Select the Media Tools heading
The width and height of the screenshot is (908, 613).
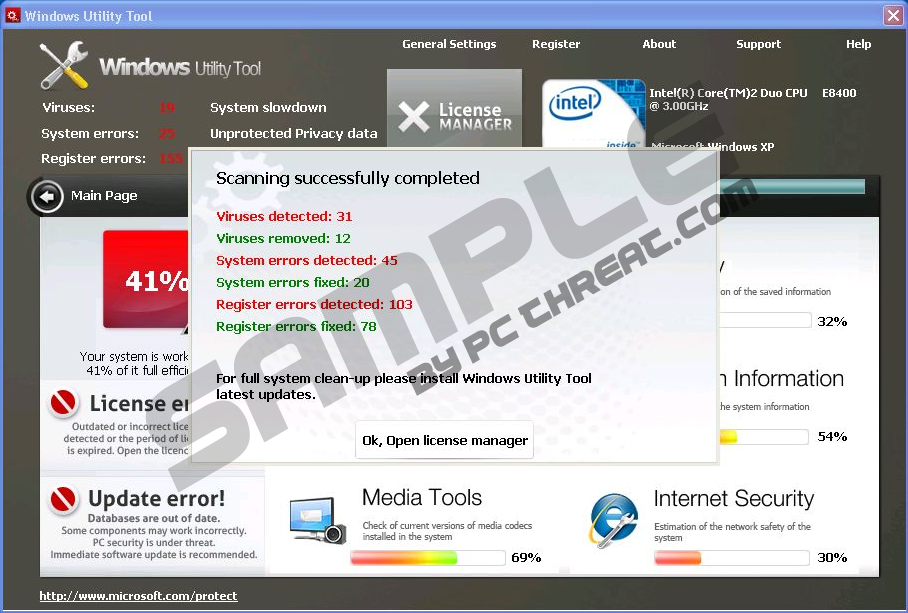pyautogui.click(x=422, y=497)
